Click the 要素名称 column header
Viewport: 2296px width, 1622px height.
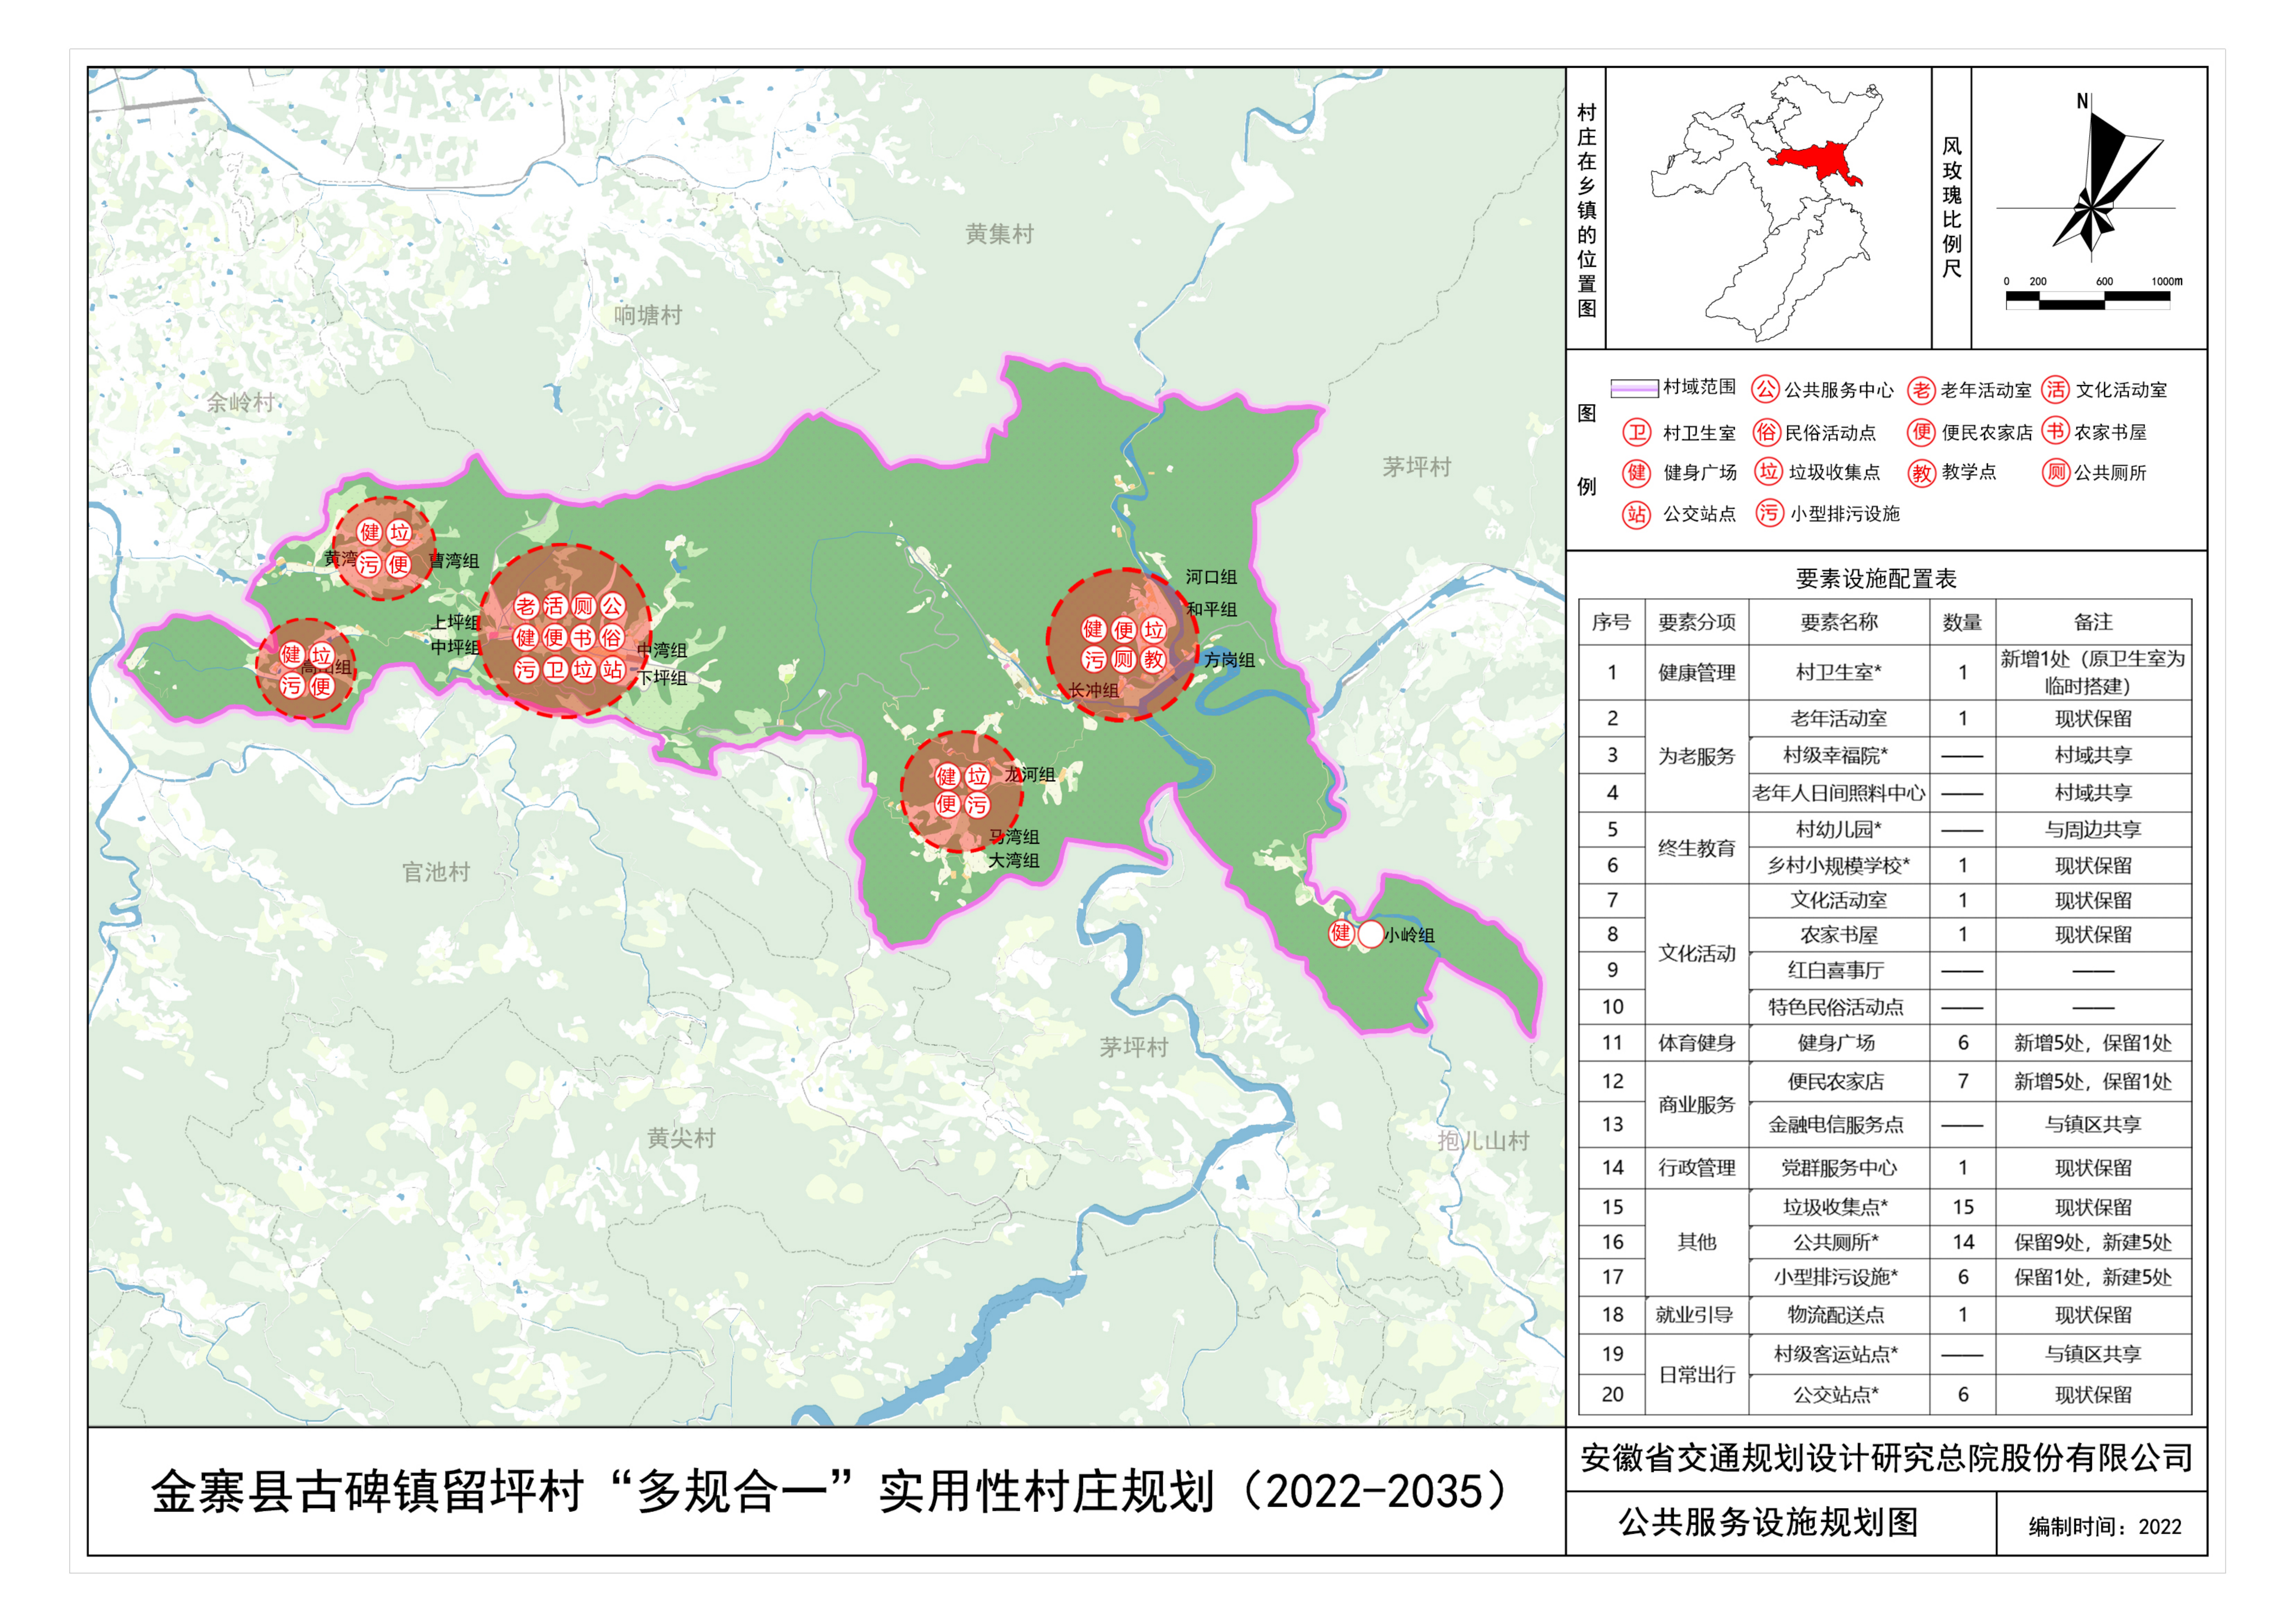point(1839,622)
